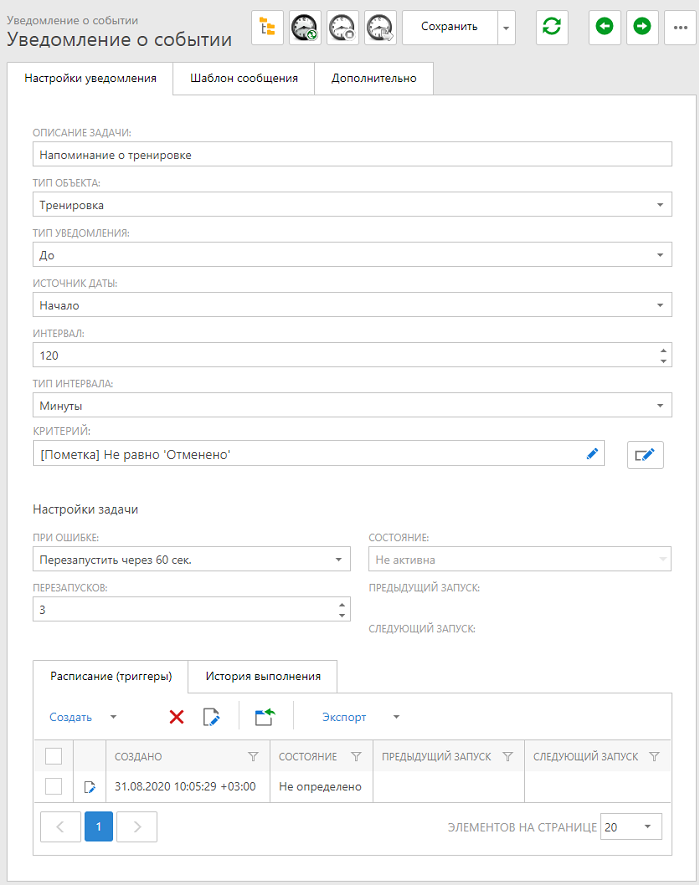
Task: Go to next record with green right arrow
Action: coord(643,27)
